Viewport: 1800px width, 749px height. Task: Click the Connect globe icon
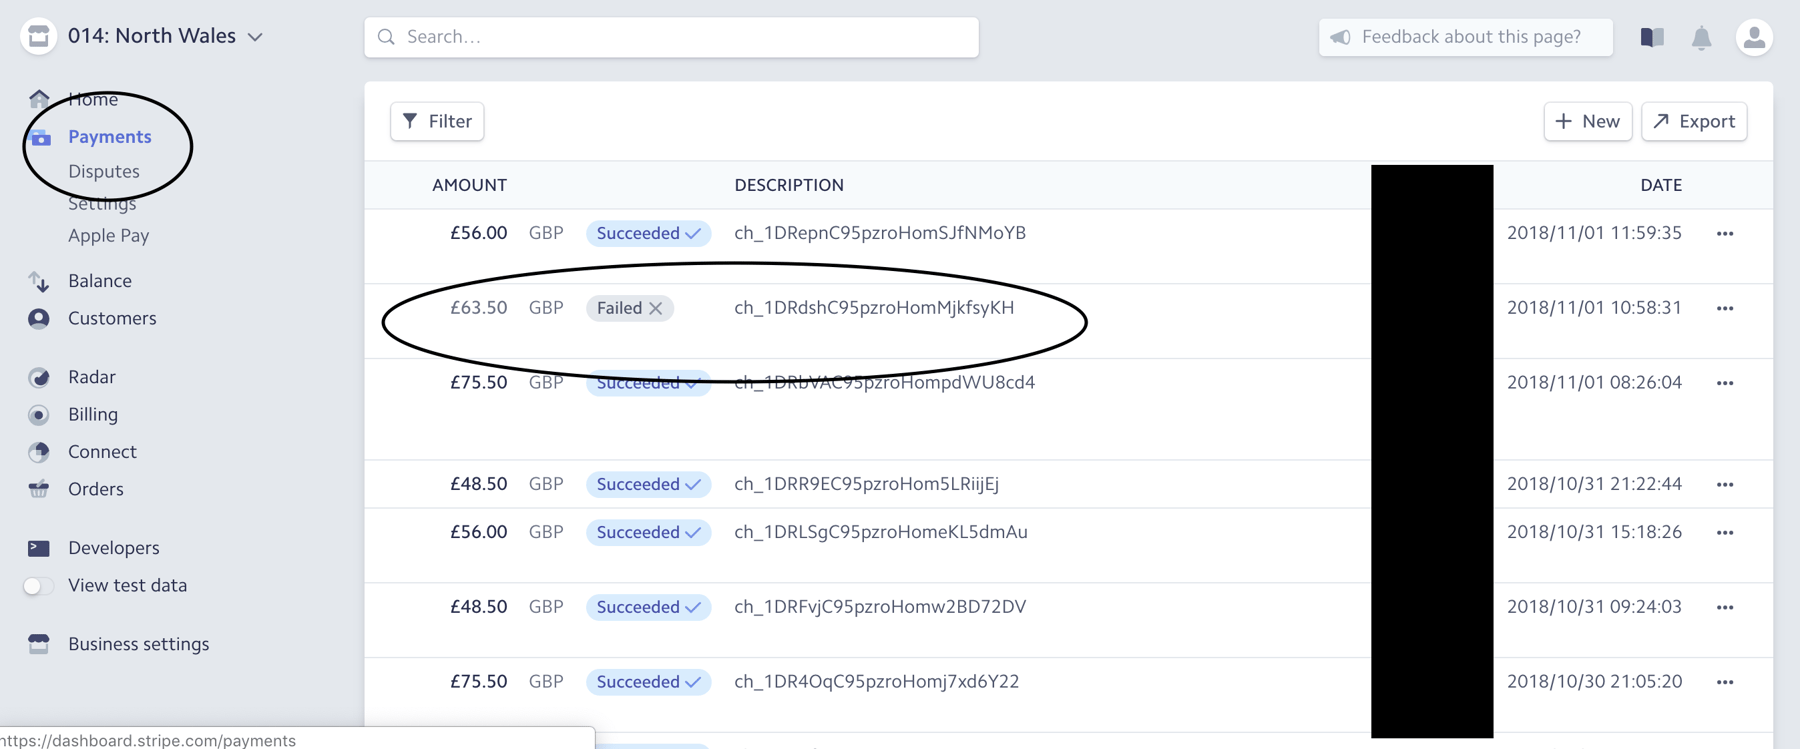point(39,452)
